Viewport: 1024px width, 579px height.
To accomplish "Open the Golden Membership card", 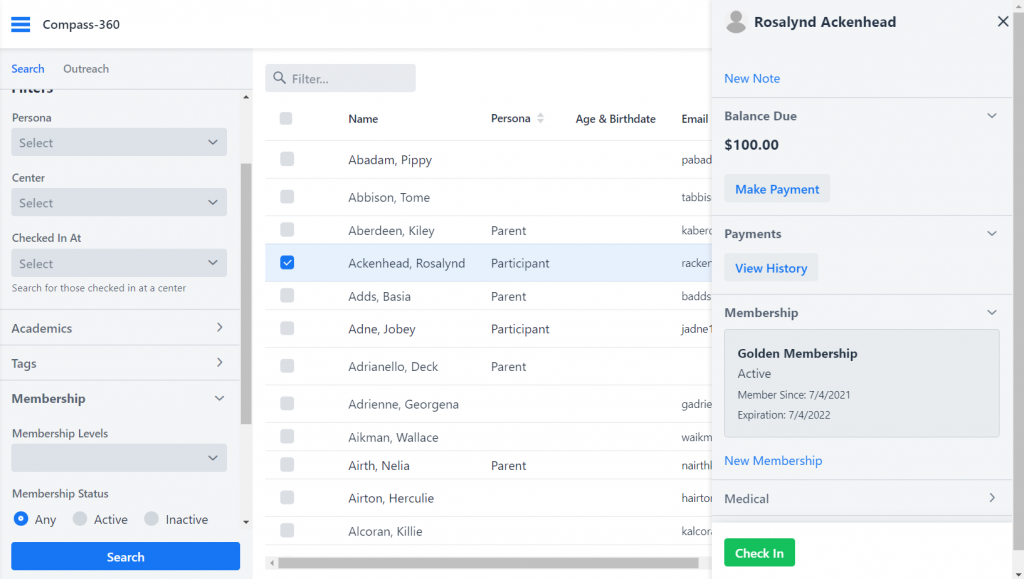I will 861,383.
